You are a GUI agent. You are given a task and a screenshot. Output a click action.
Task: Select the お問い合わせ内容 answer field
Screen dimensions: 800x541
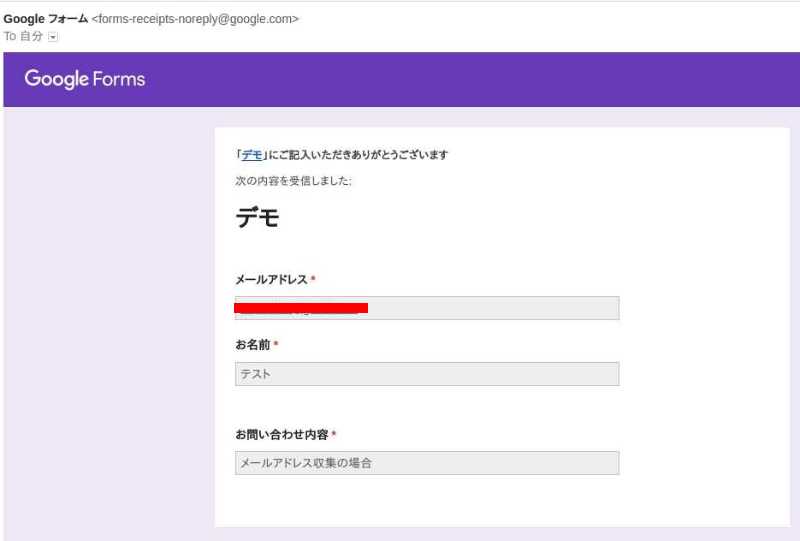(x=427, y=463)
